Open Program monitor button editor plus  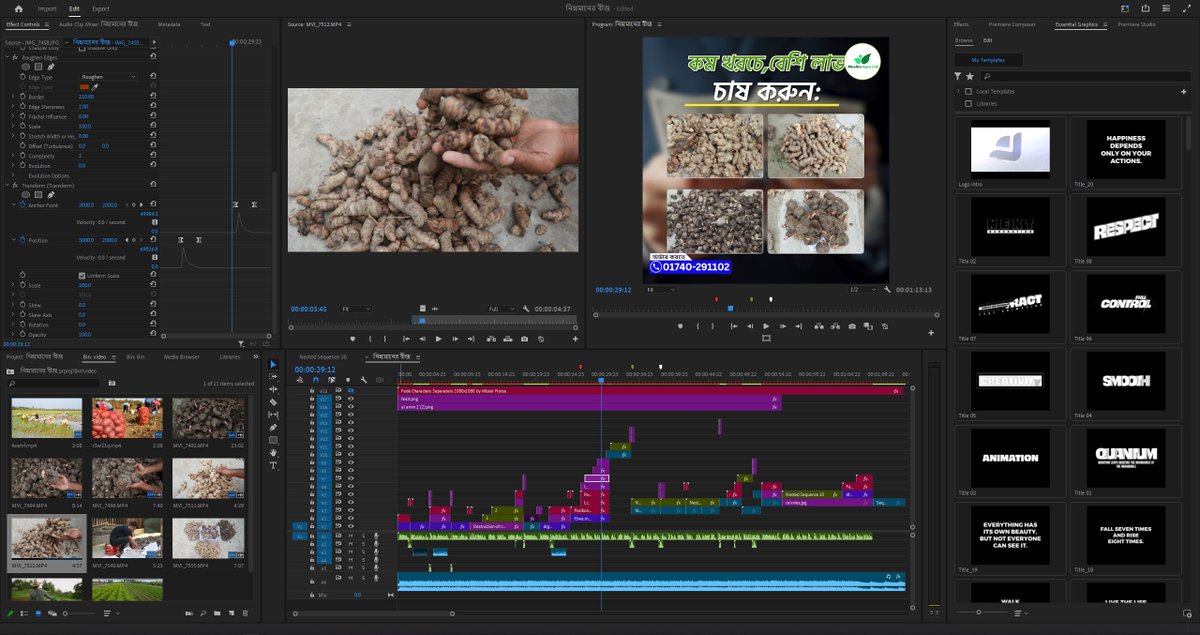click(x=931, y=332)
